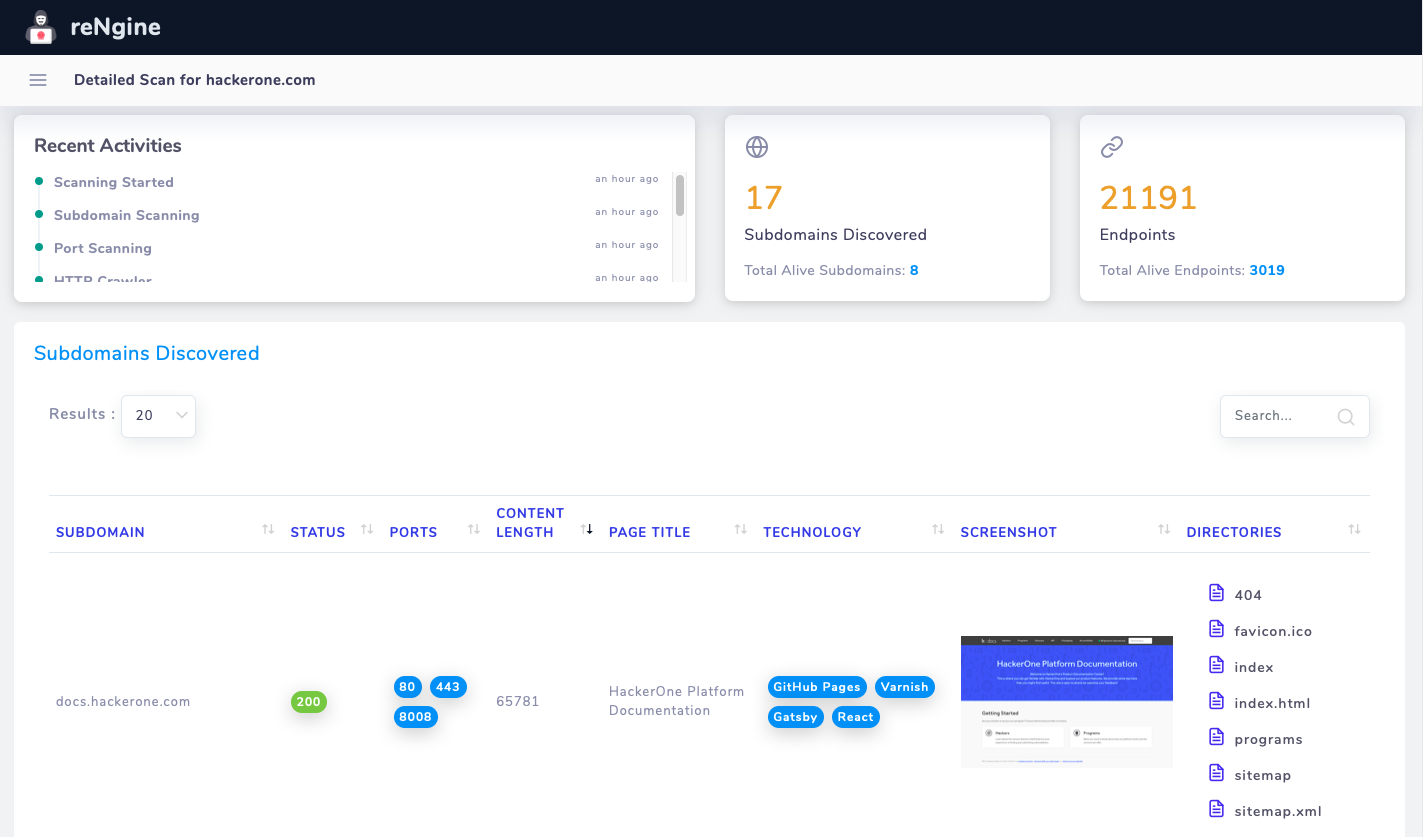Click the 404 directory name

(x=1248, y=595)
